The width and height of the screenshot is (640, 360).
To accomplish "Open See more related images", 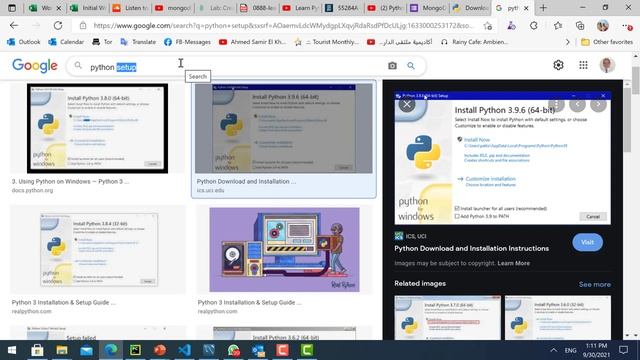I will [595, 284].
